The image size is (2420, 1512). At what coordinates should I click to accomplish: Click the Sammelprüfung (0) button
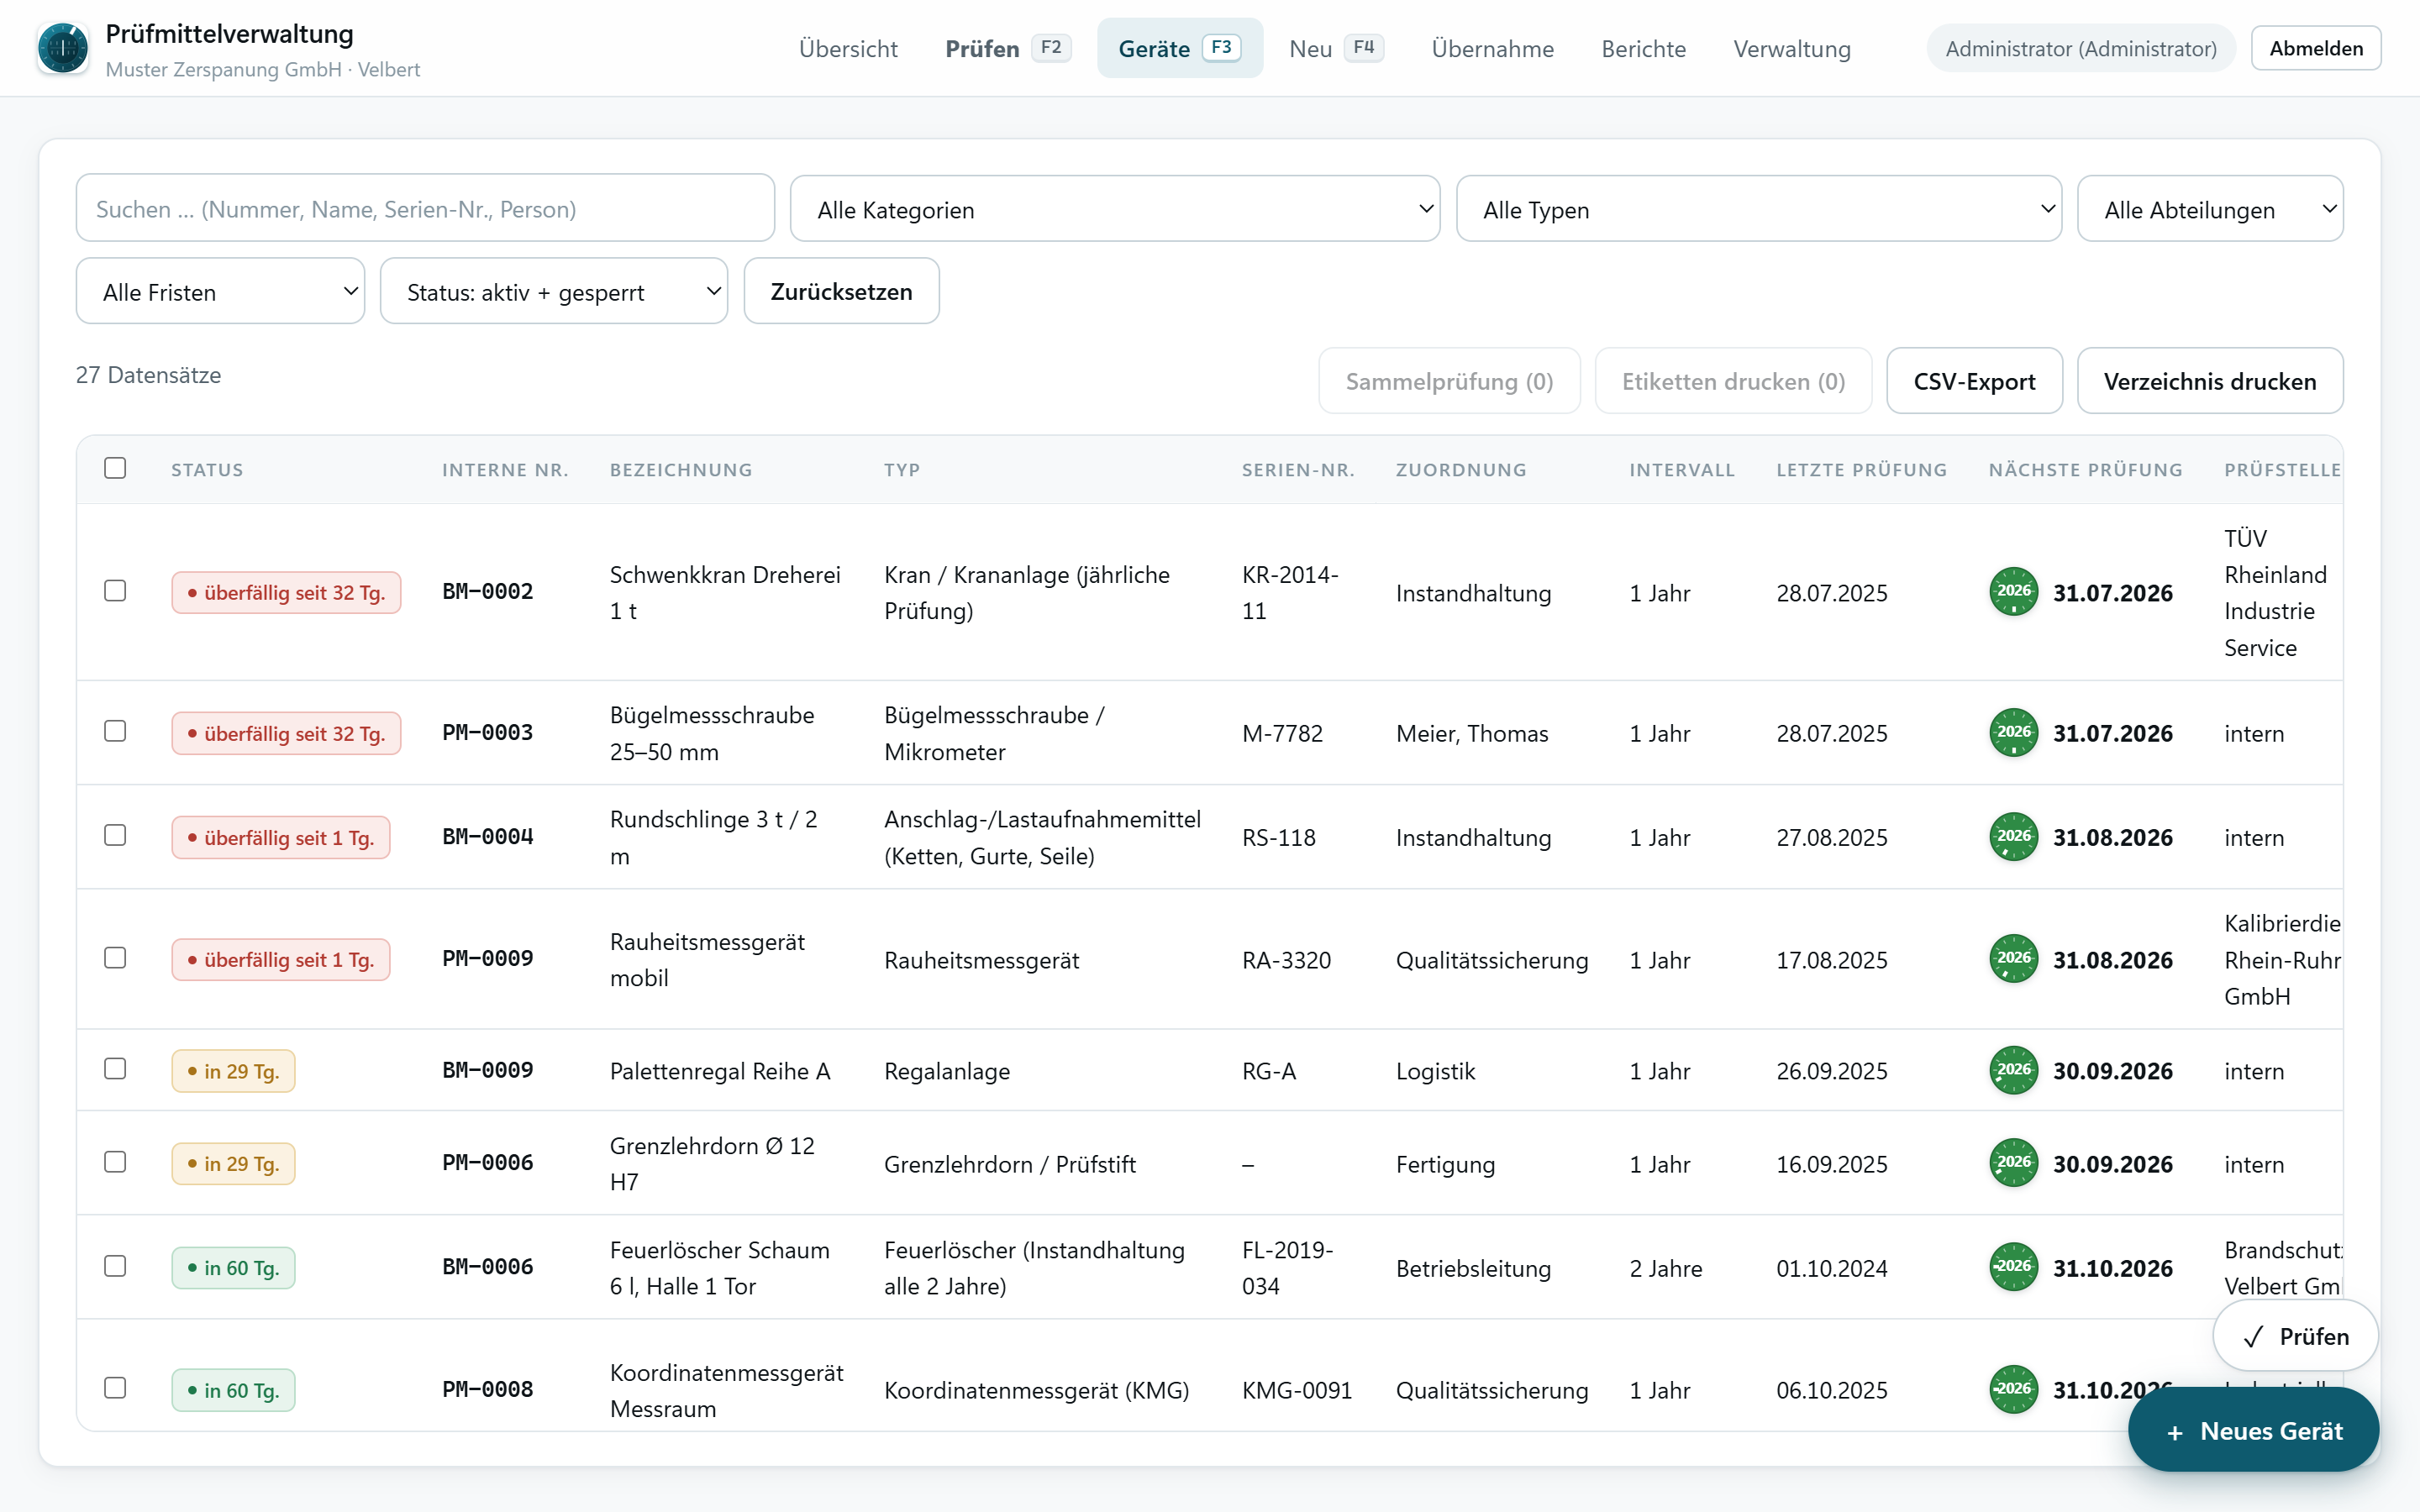point(1449,381)
